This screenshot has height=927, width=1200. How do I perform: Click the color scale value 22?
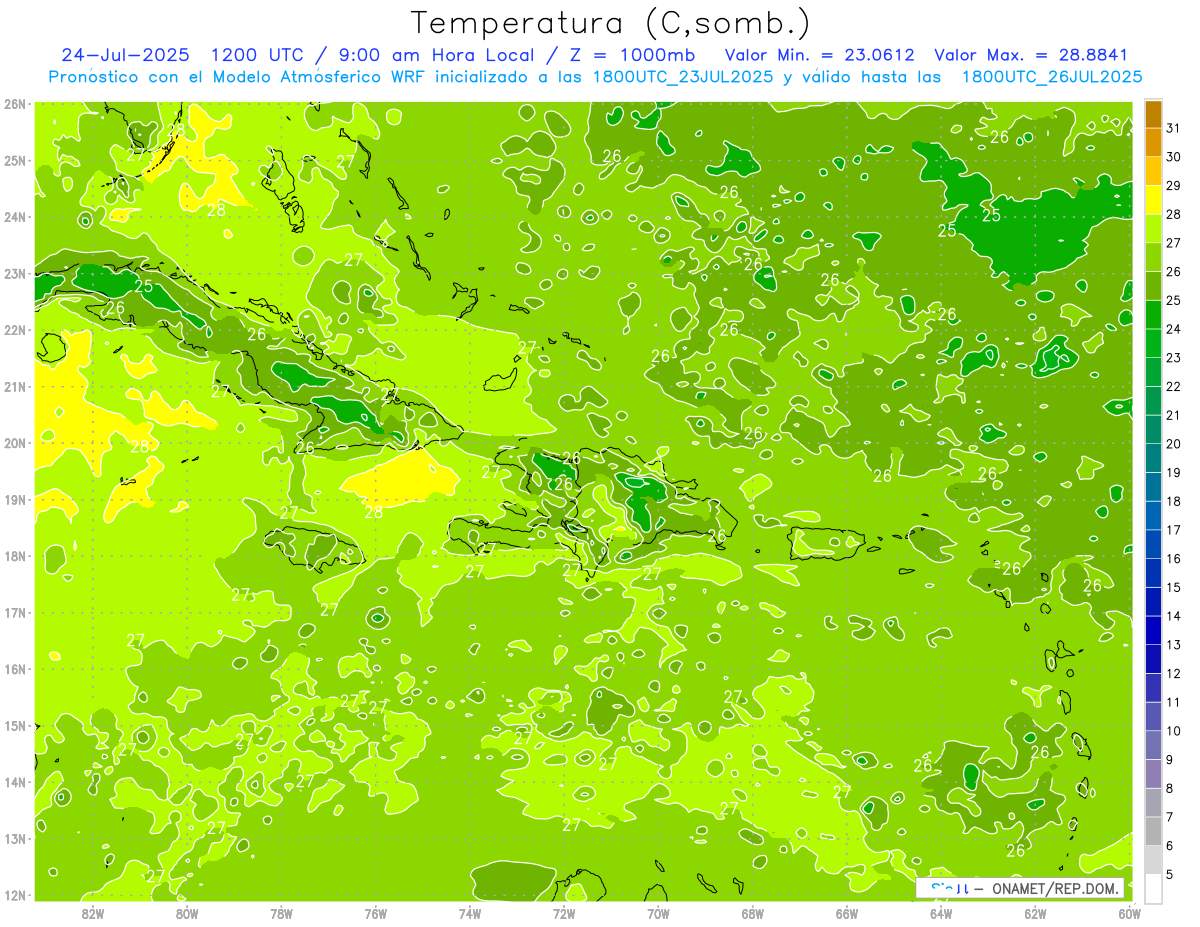[1173, 386]
